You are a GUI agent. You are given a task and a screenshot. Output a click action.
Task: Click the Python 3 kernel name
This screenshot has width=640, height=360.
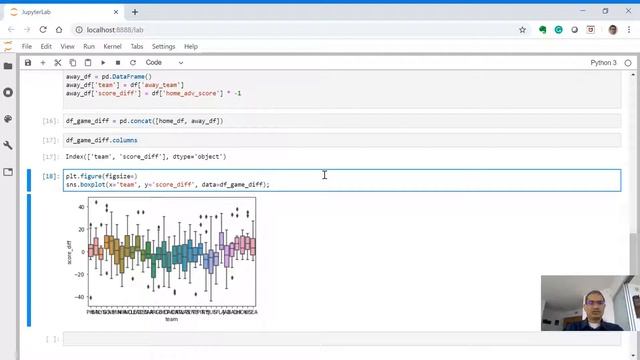pos(603,63)
